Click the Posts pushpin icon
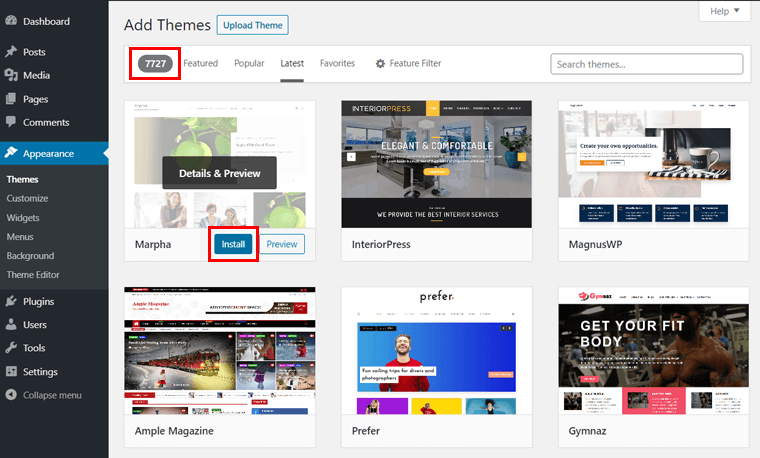The height and width of the screenshot is (458, 760). pos(11,51)
